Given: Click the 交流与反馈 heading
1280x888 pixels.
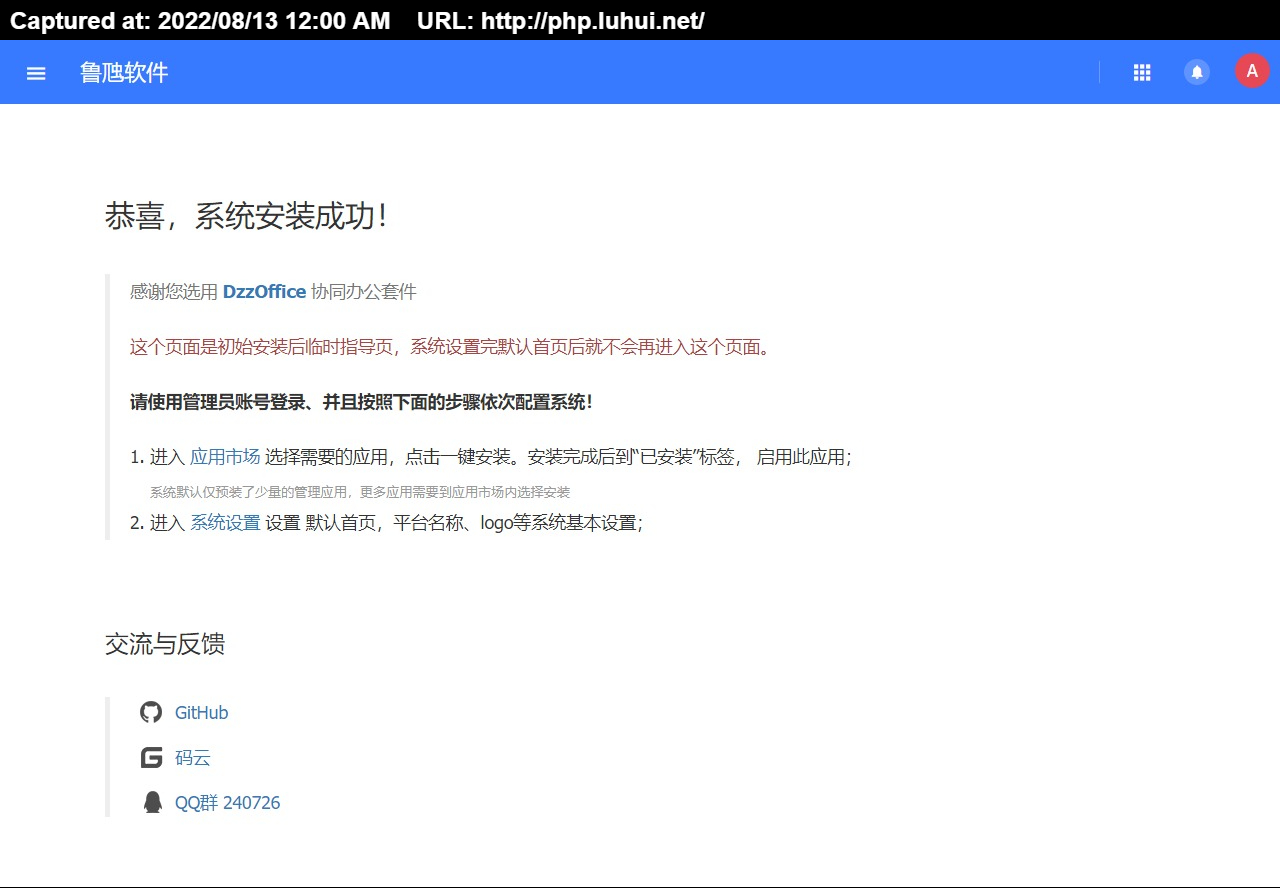Looking at the screenshot, I should pyautogui.click(x=165, y=644).
